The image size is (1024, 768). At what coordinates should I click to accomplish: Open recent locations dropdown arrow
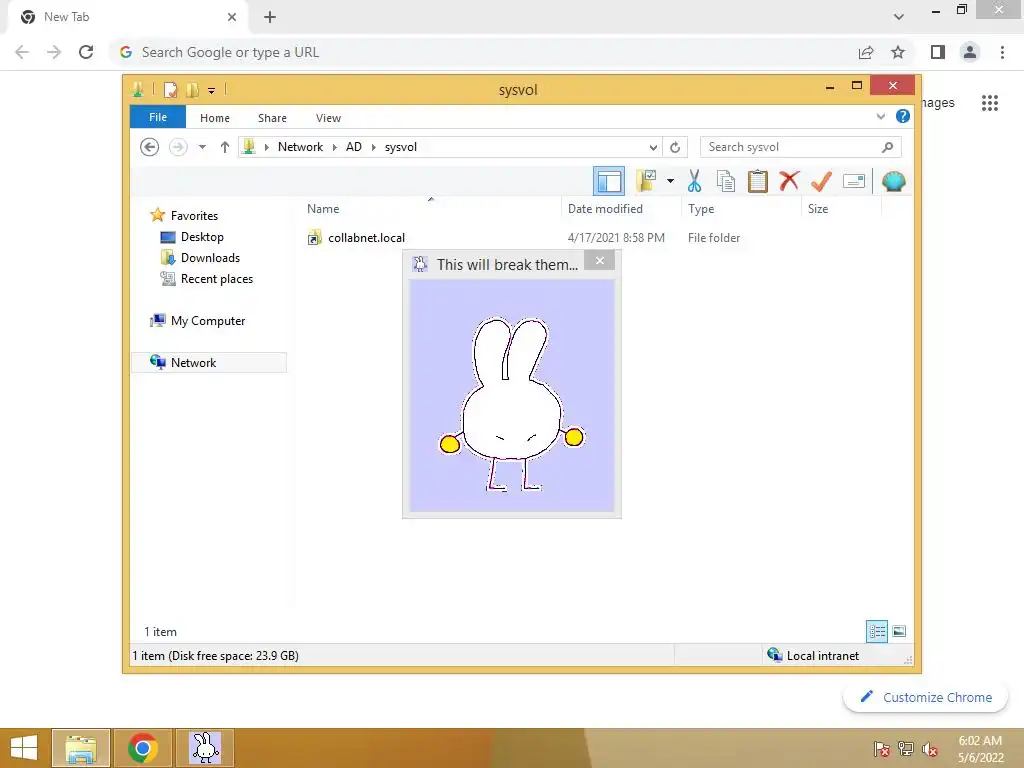pos(202,147)
